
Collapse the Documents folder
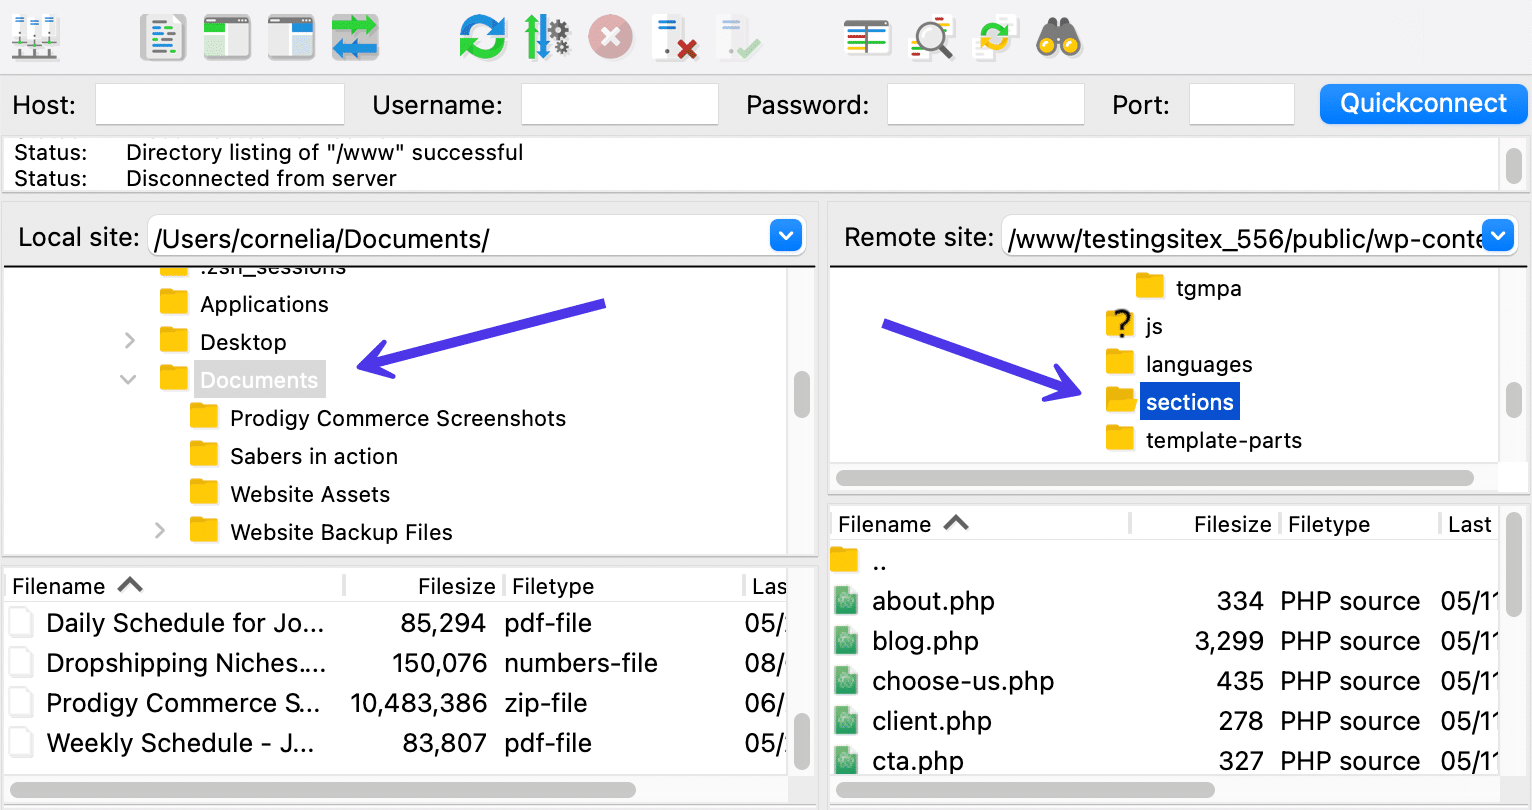(x=127, y=379)
